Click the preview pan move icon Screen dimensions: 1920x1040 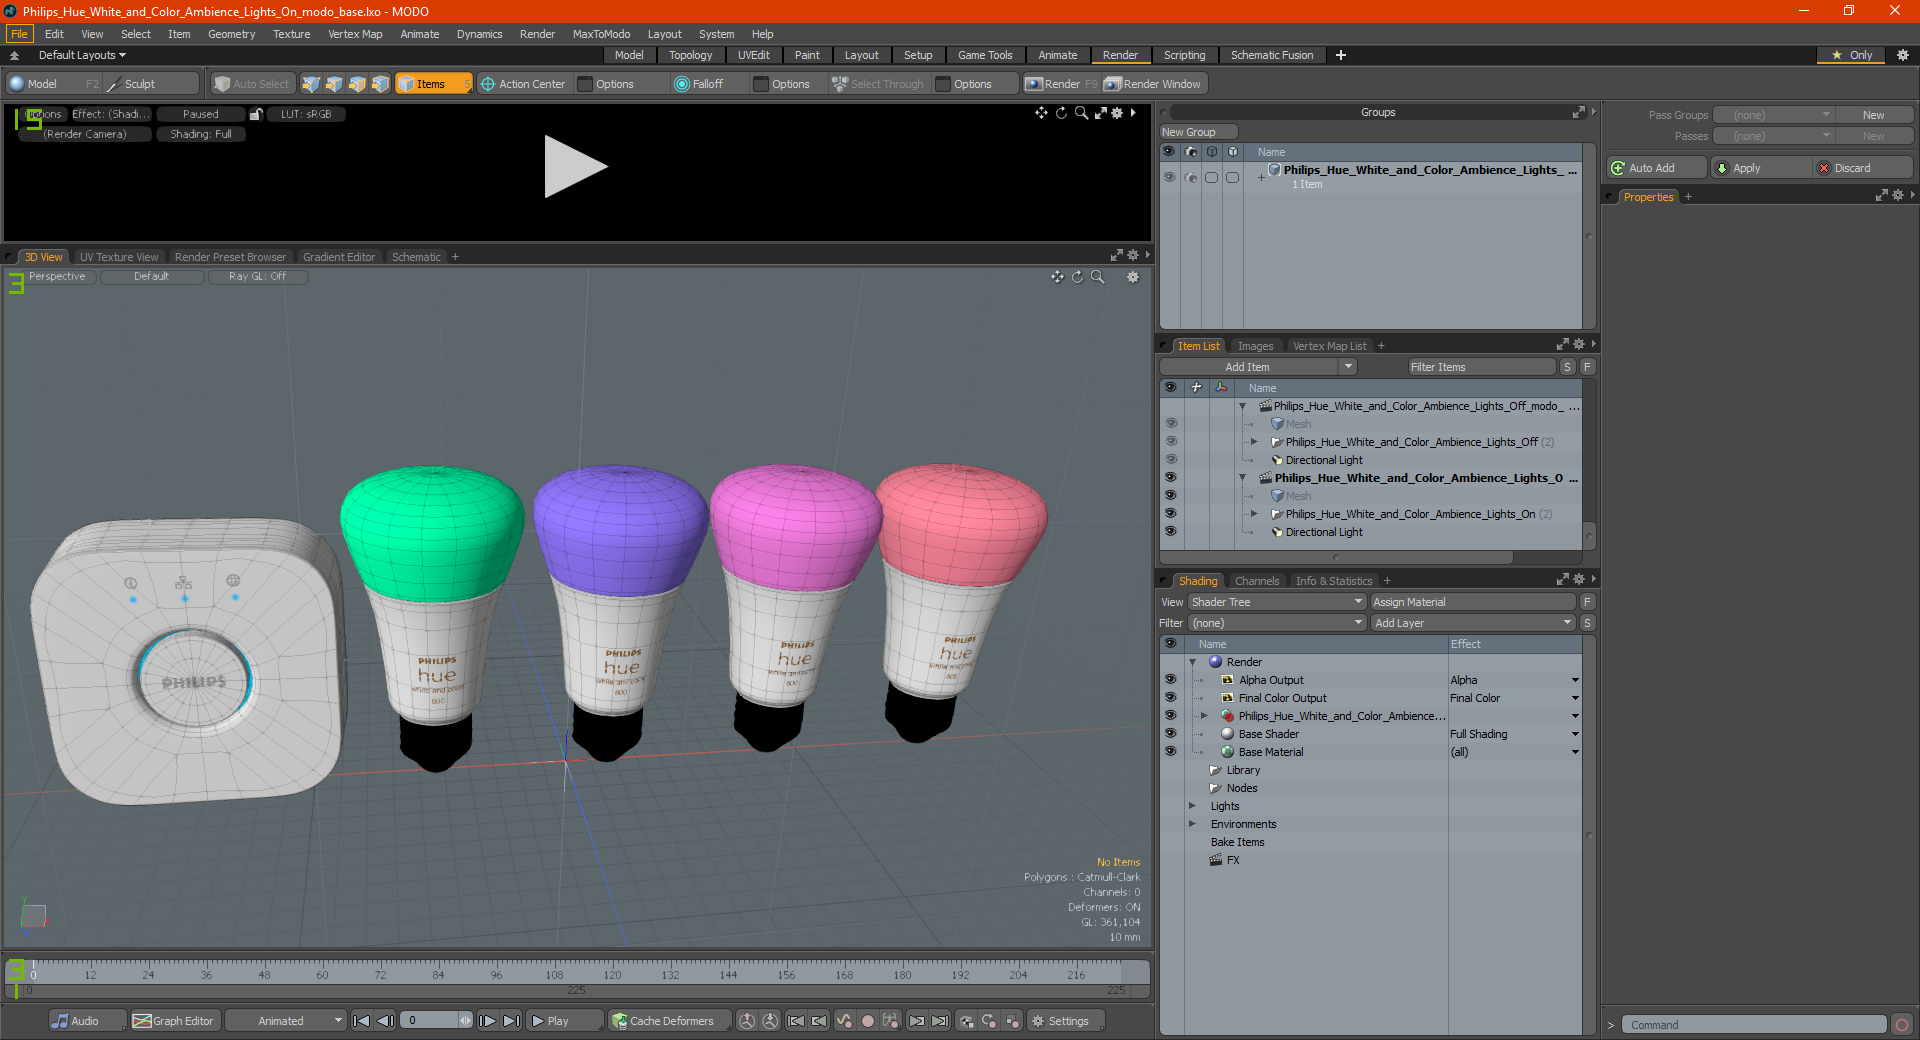(1042, 113)
